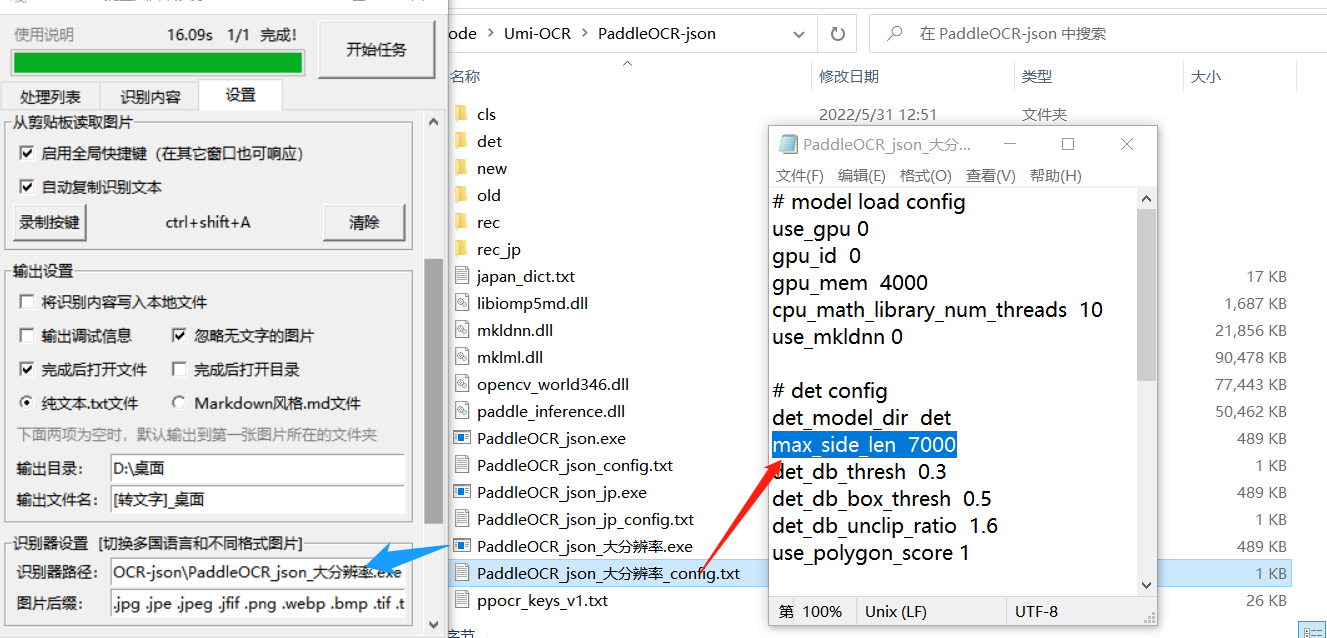This screenshot has height=638, width=1327.
Task: Click the 录制按键 button
Action: pyautogui.click(x=50, y=222)
